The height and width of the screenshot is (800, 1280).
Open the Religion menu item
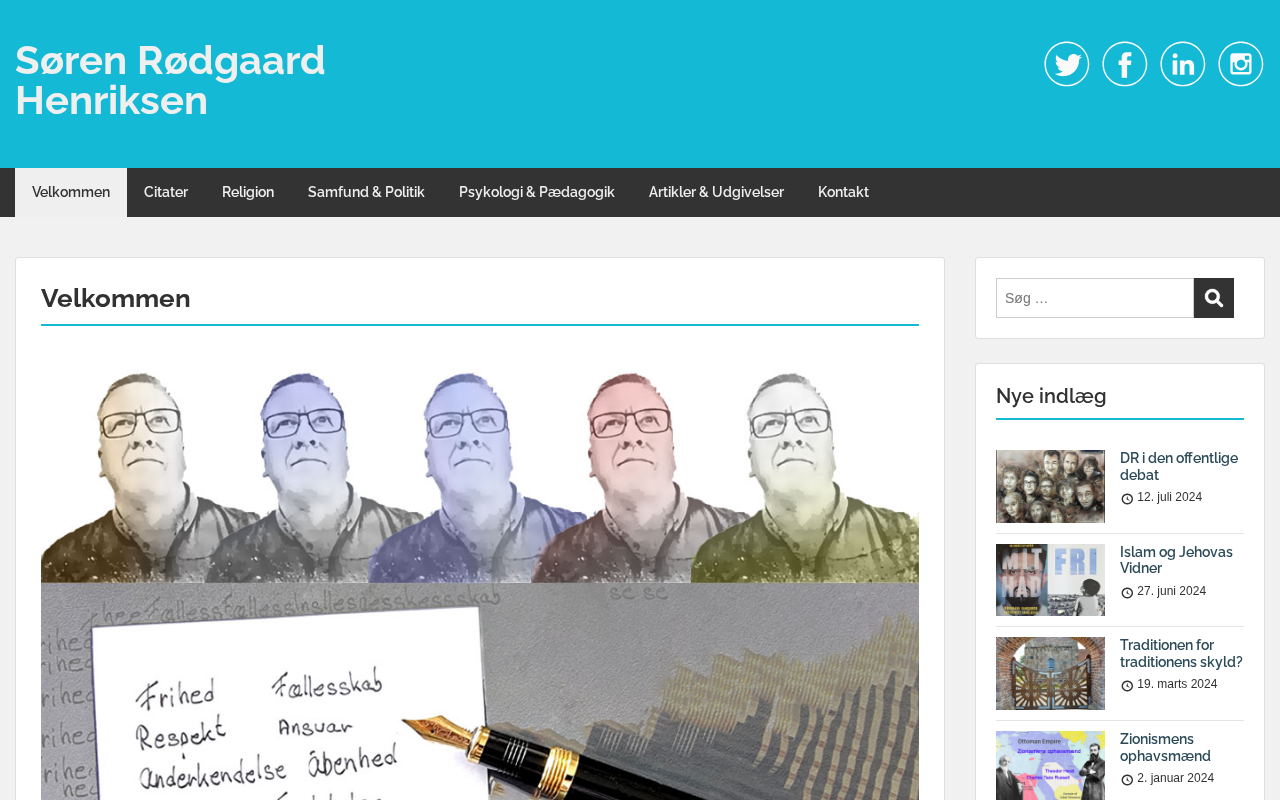tap(248, 192)
